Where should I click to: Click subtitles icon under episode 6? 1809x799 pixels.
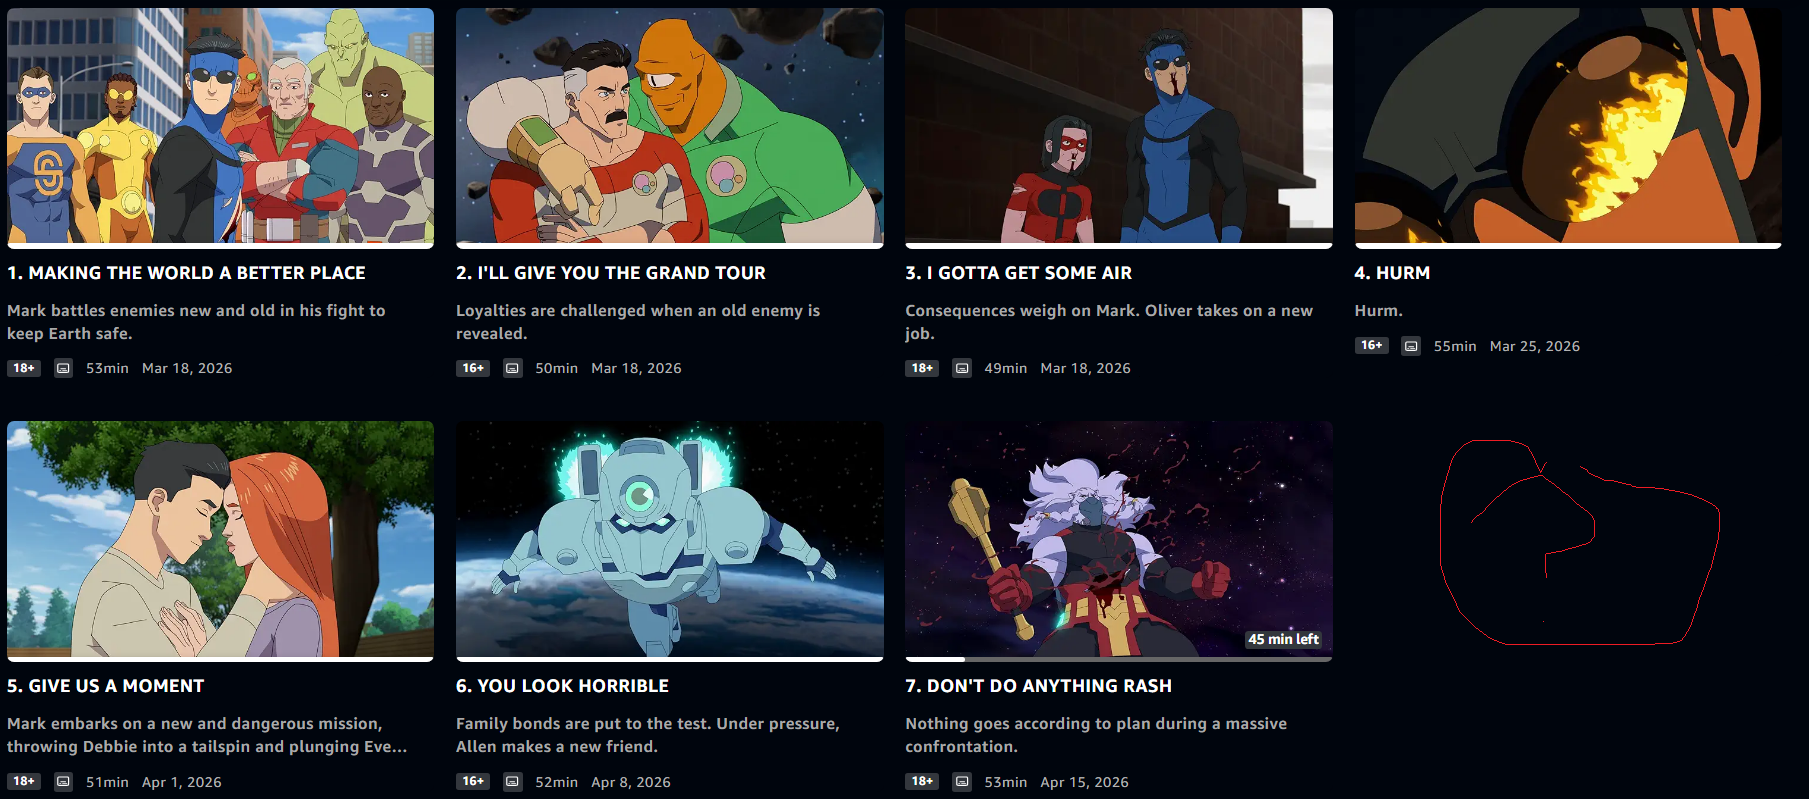[512, 782]
